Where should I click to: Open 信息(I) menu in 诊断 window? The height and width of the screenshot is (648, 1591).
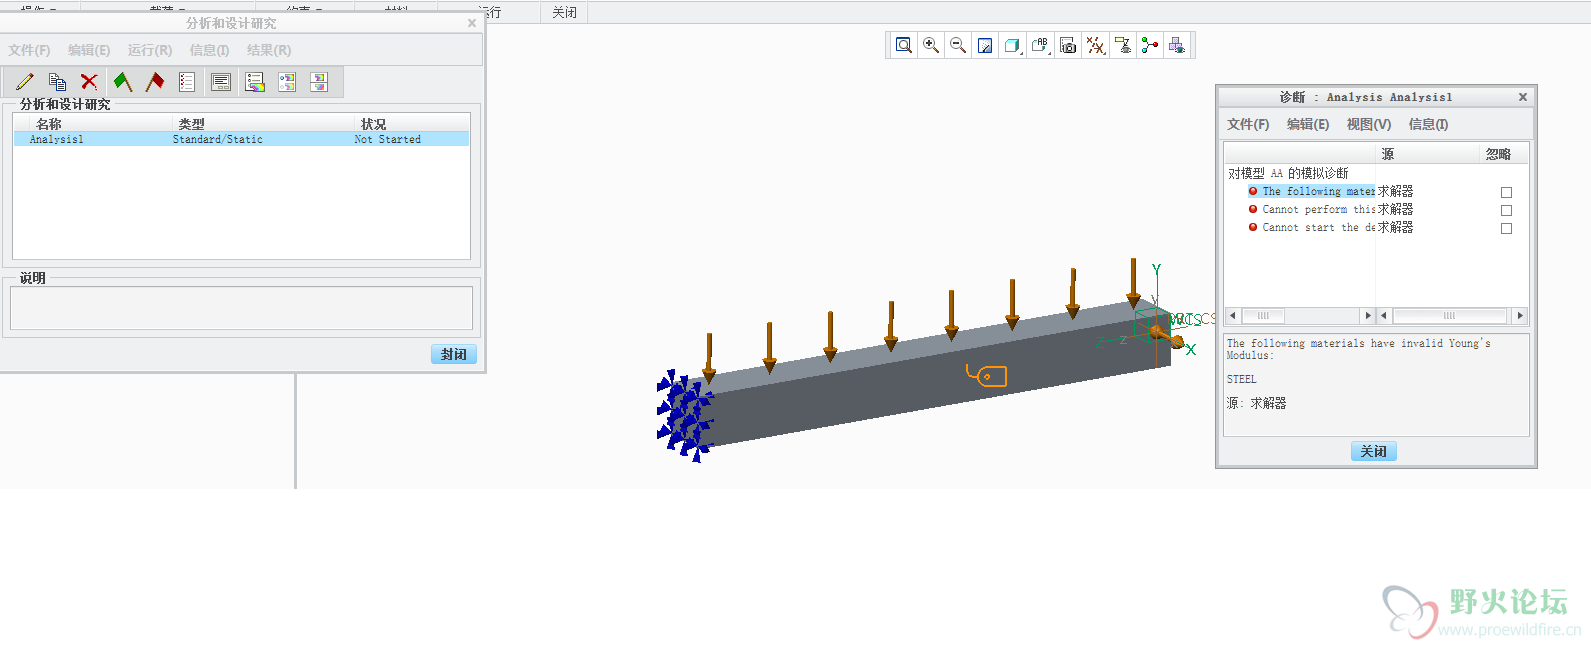pos(1428,124)
